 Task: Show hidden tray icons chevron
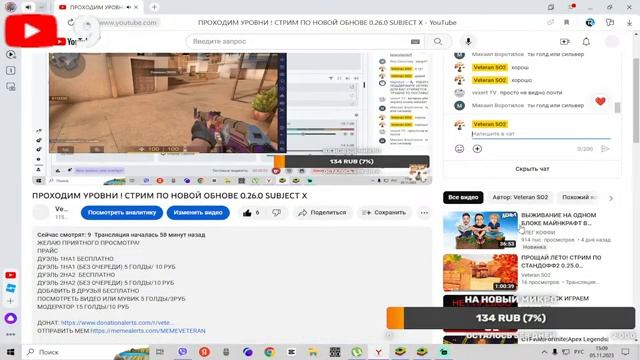pyautogui.click(x=544, y=352)
